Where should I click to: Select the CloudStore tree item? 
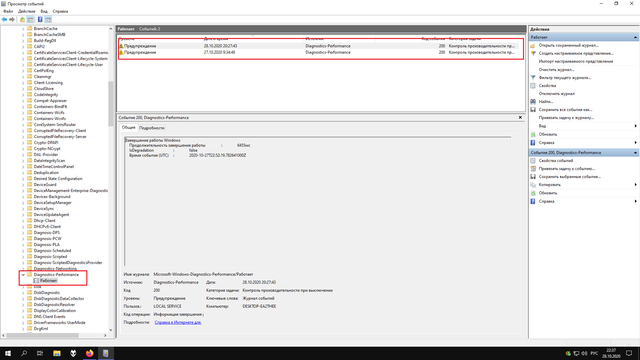[x=44, y=89]
